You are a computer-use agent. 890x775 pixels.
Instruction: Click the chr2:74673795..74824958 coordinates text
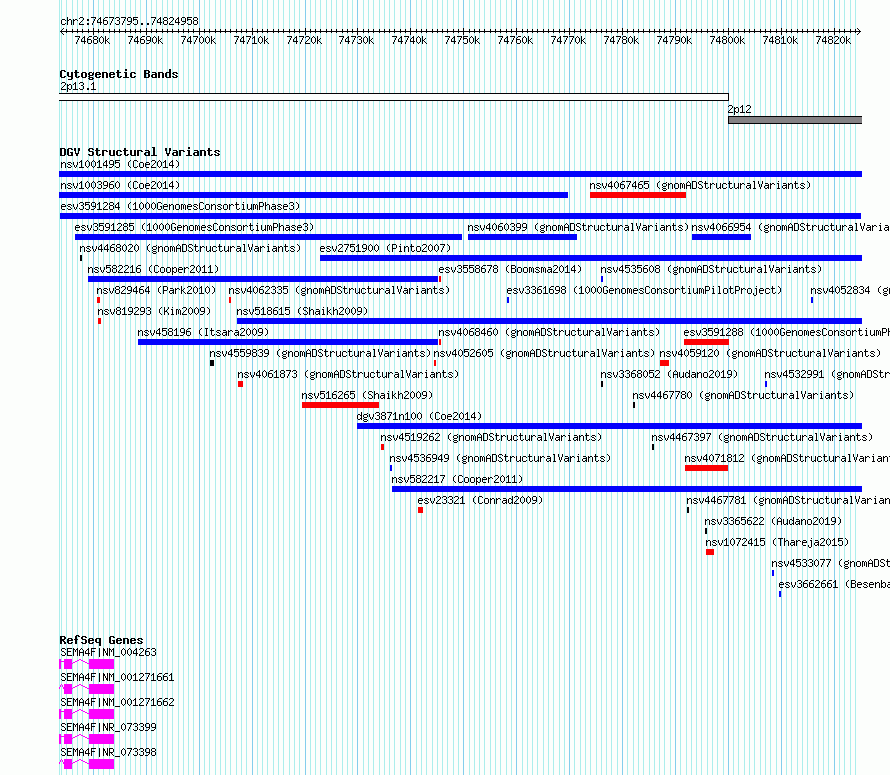point(129,22)
